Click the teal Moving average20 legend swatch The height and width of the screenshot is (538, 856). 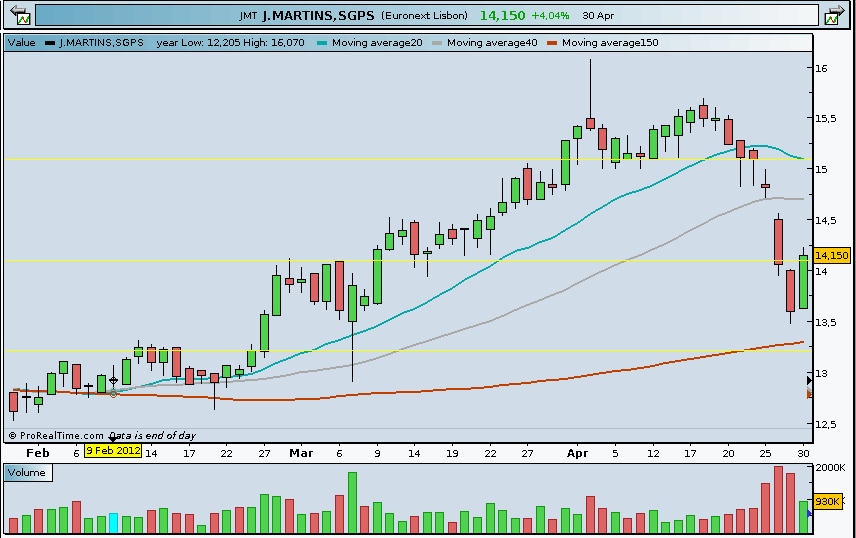point(322,43)
